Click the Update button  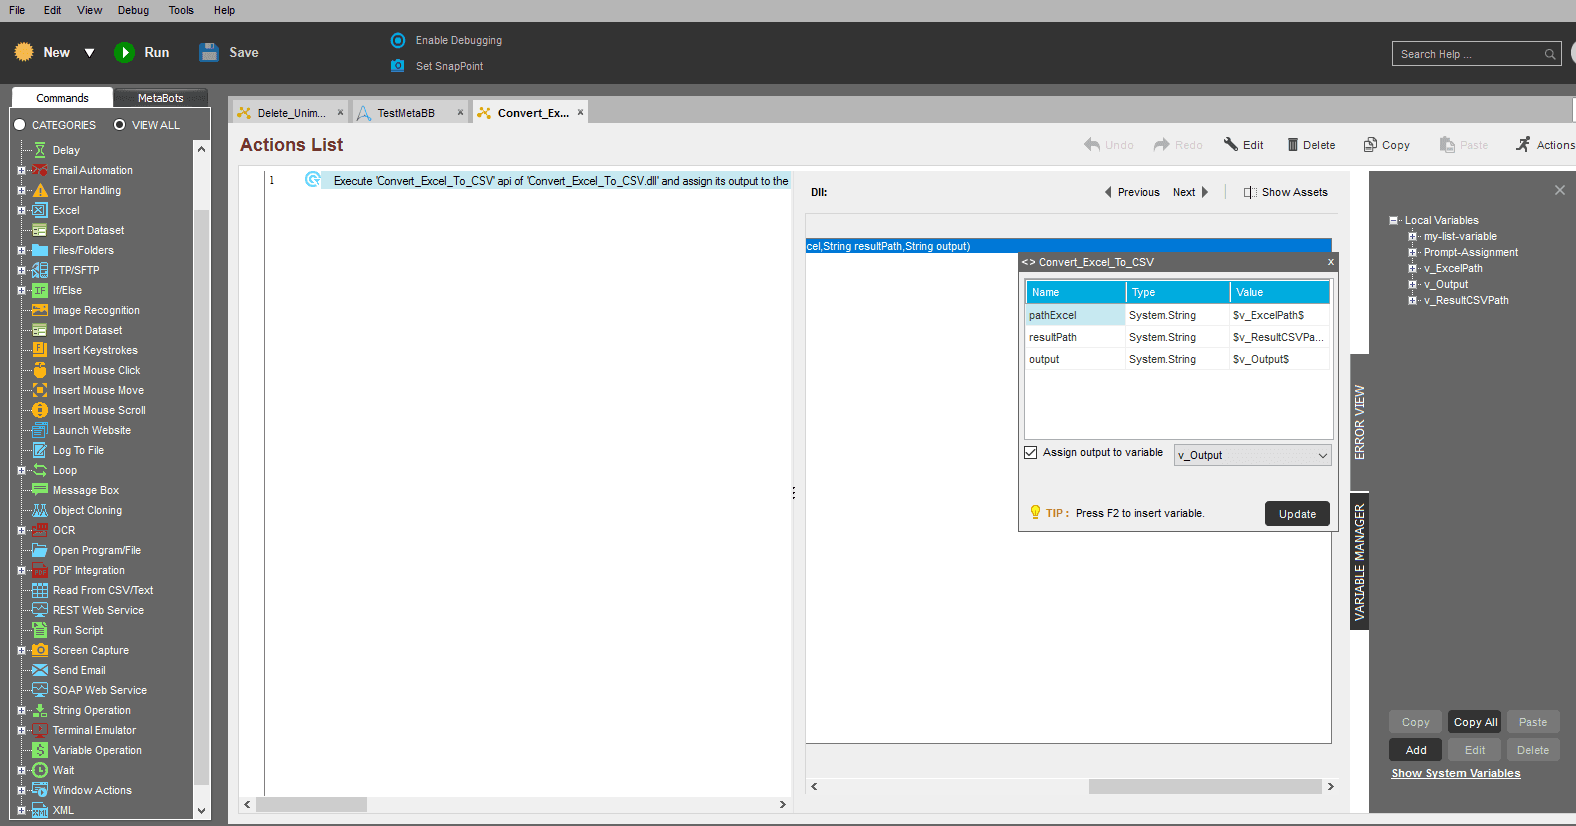coord(1297,514)
